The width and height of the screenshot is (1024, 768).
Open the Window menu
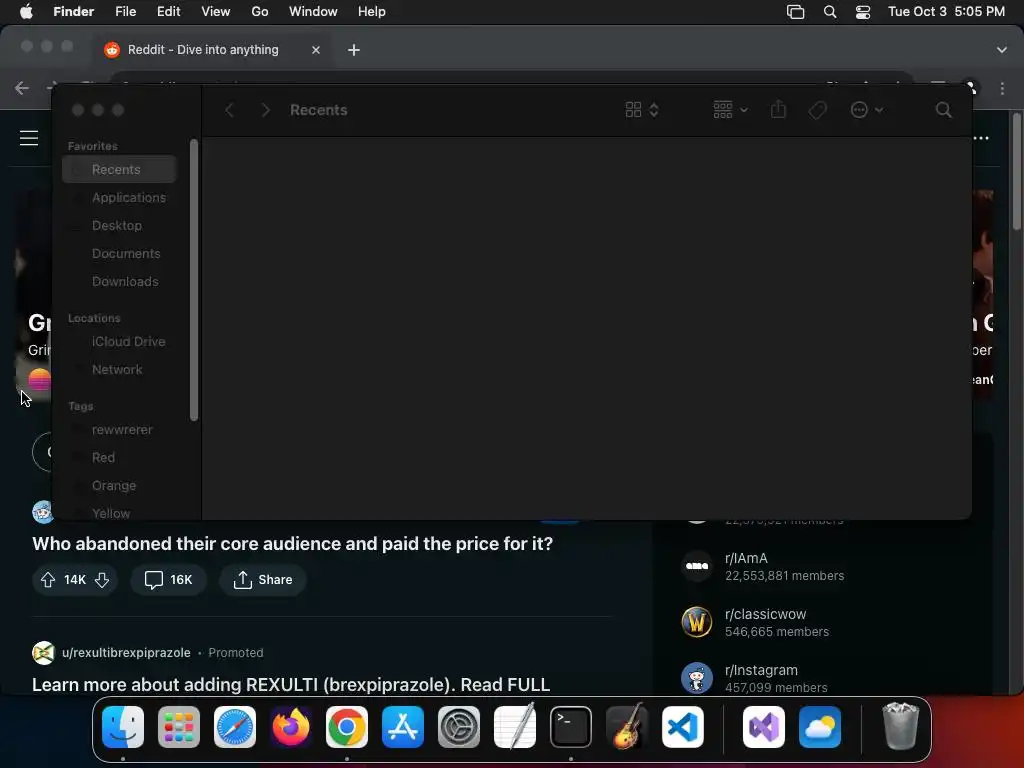pyautogui.click(x=313, y=12)
